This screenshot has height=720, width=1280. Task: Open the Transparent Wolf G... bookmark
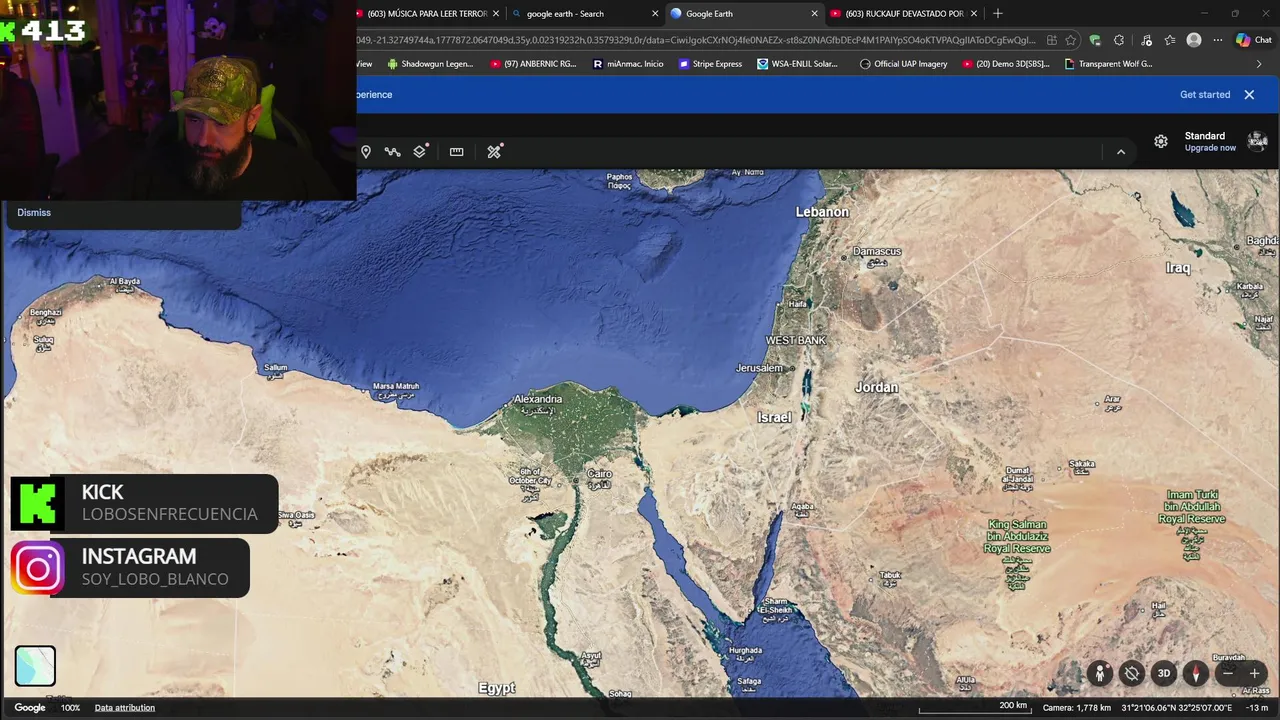pos(1108,63)
